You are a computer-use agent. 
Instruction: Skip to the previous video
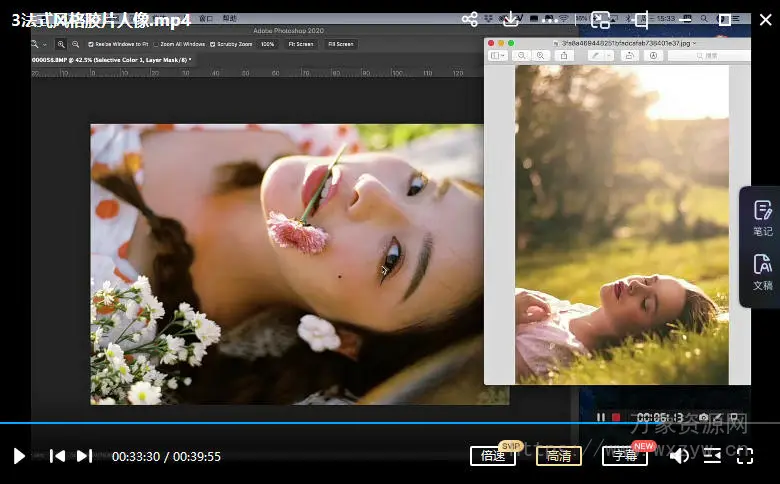click(57, 456)
